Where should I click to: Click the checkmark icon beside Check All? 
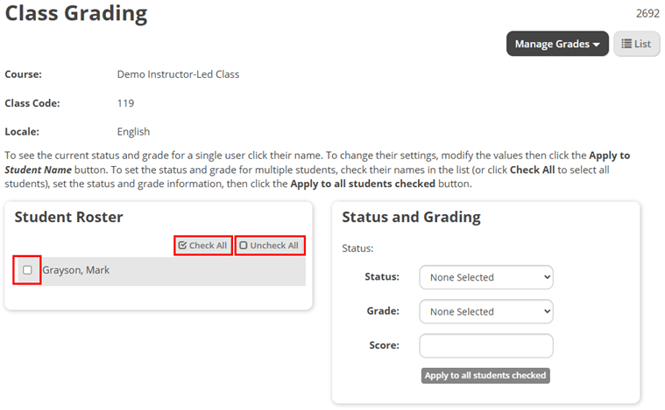[182, 245]
